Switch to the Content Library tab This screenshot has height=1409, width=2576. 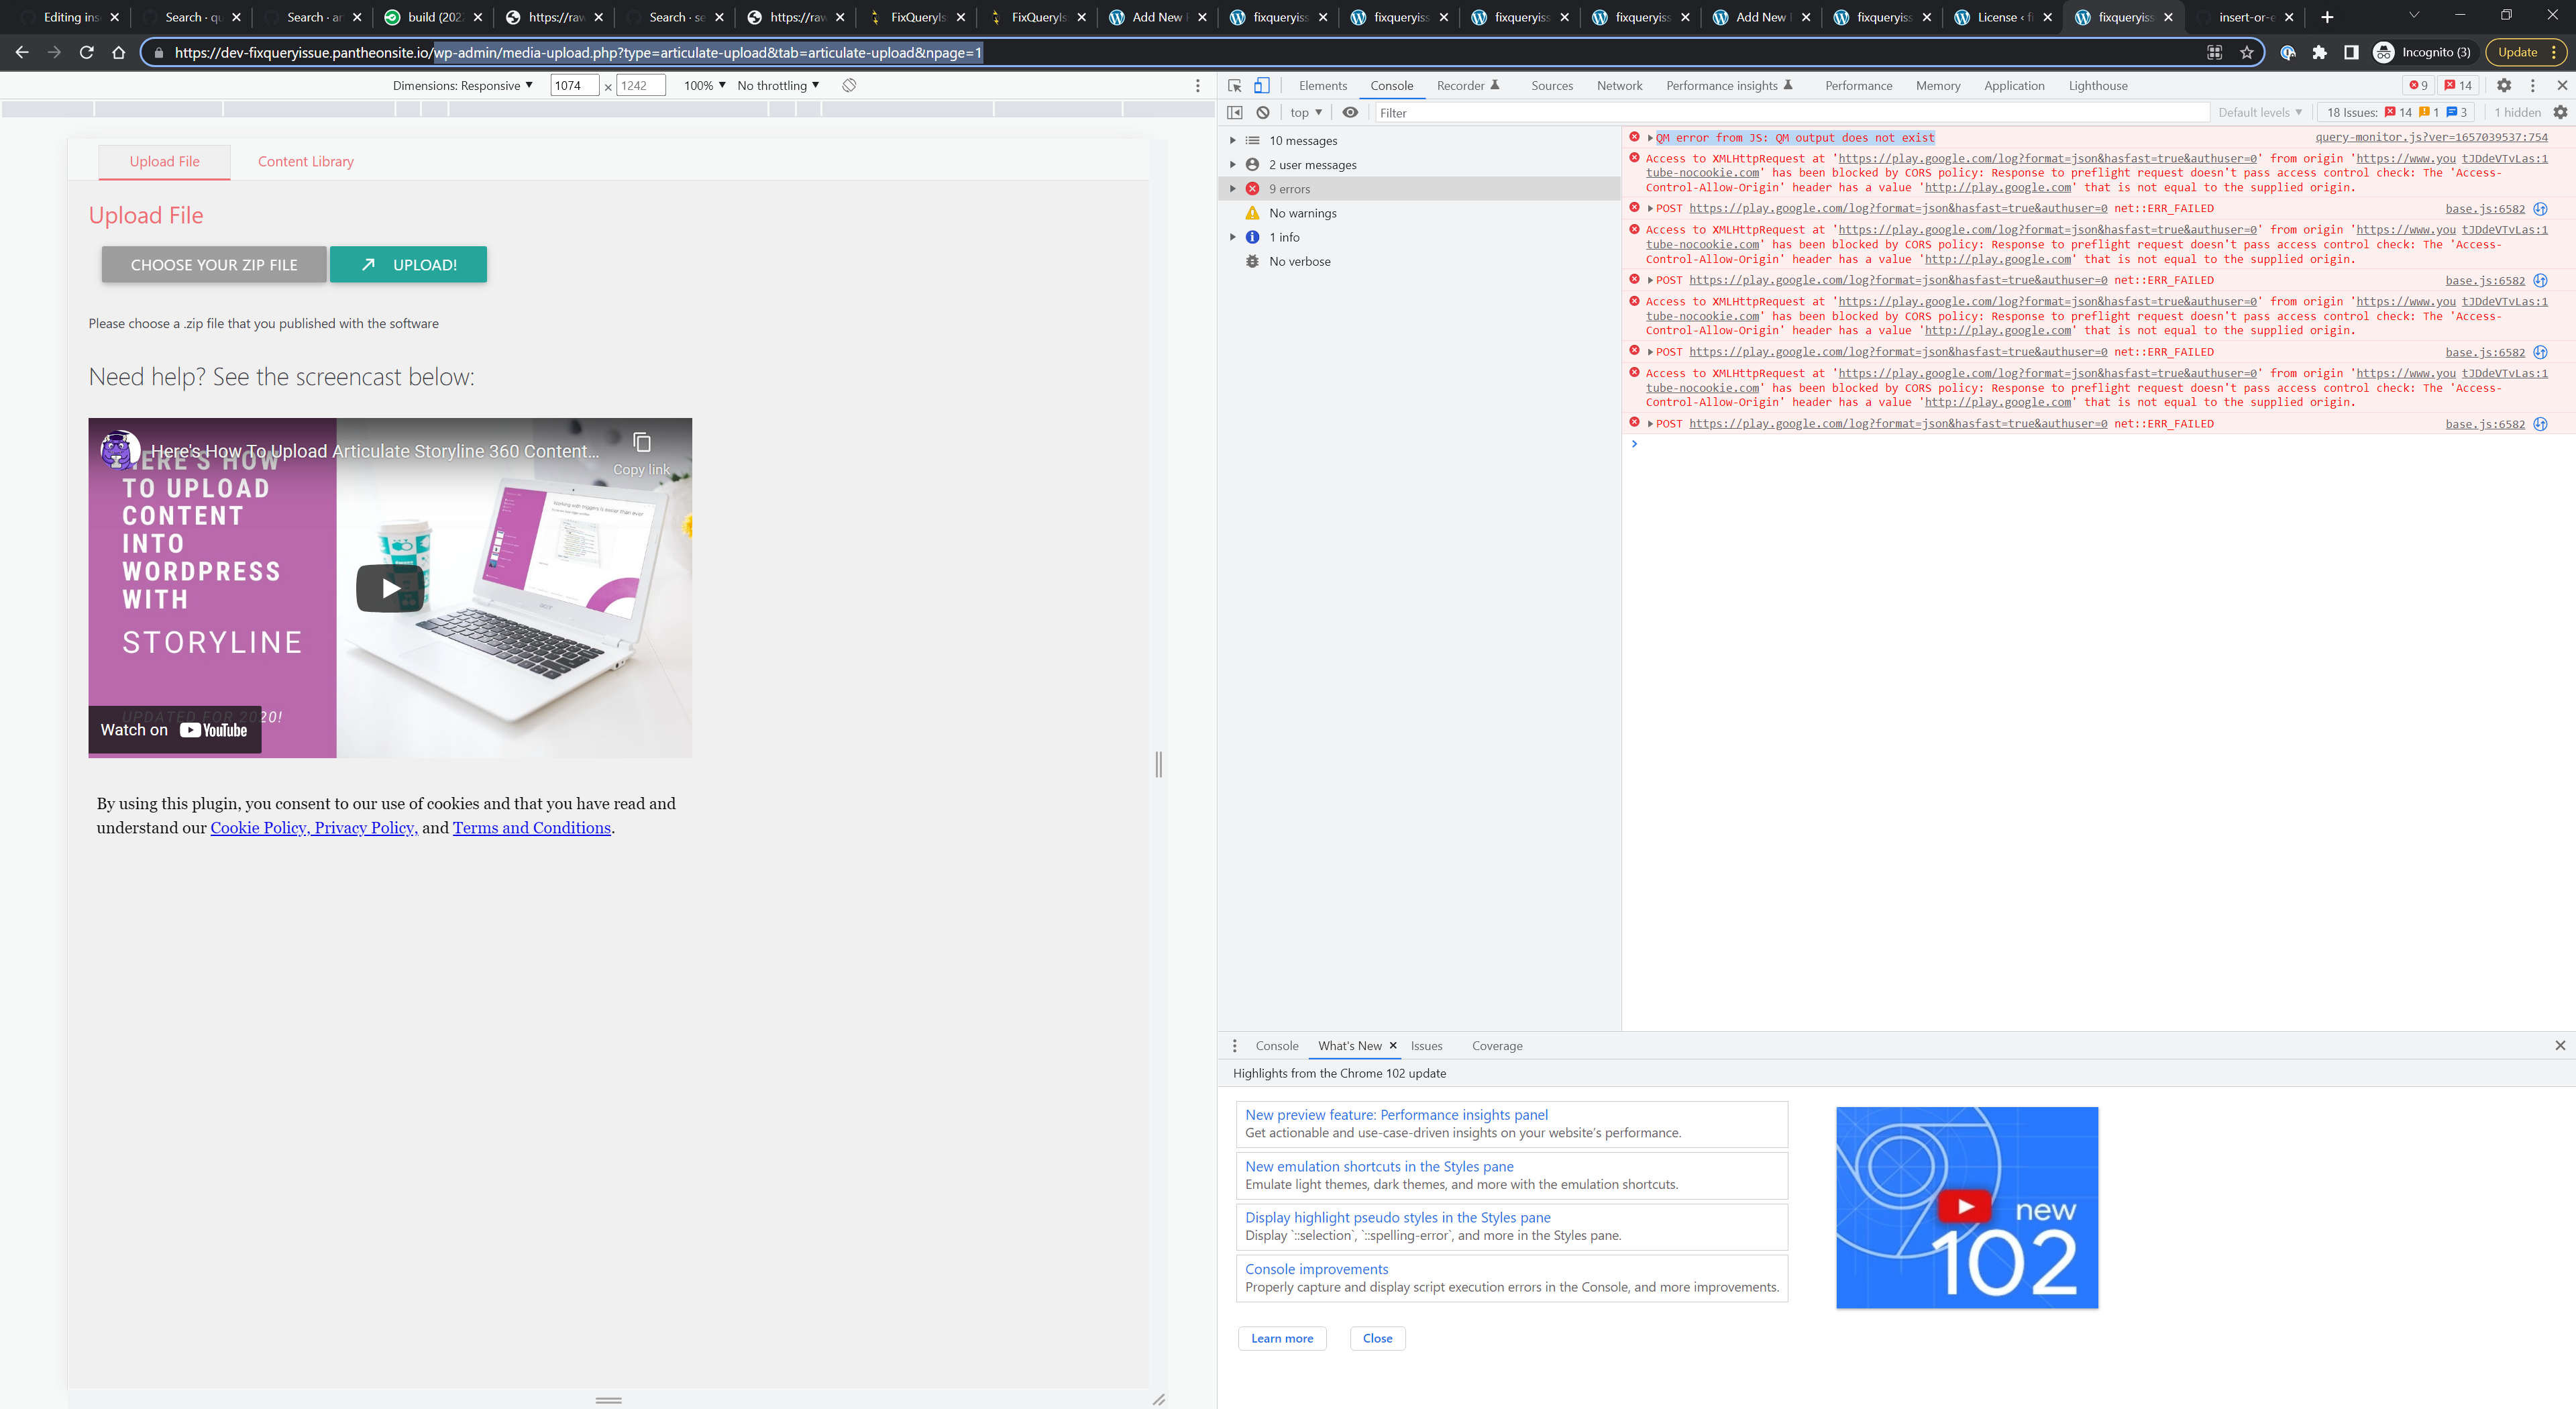305,162
